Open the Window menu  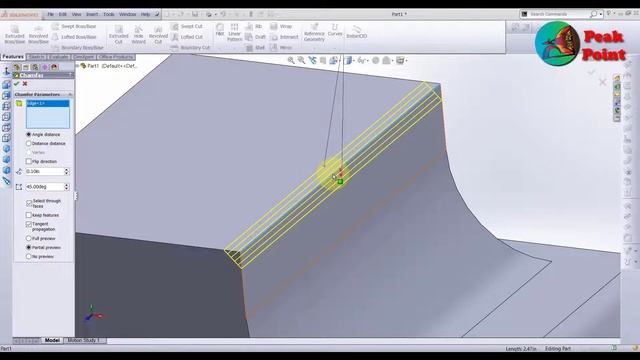[x=127, y=14]
